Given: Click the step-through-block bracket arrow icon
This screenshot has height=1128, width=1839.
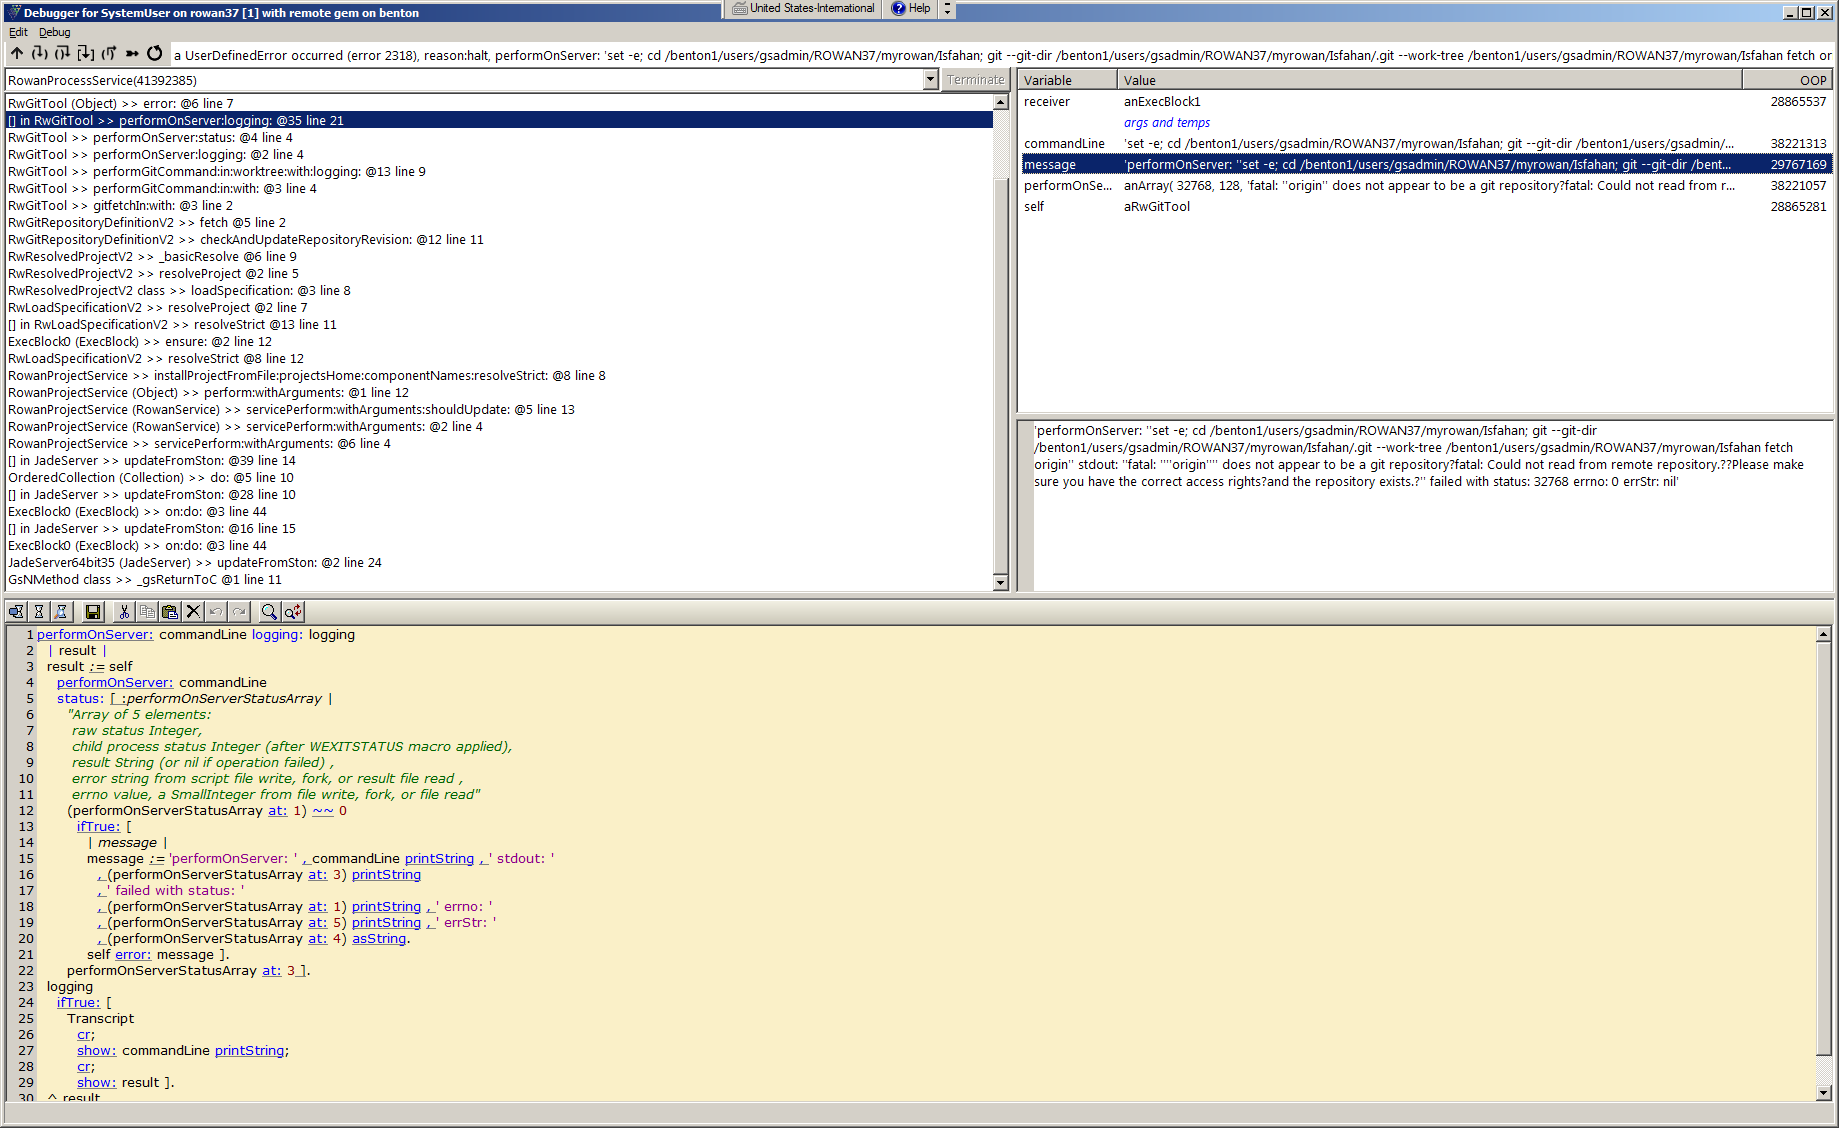Looking at the screenshot, I should [86, 54].
